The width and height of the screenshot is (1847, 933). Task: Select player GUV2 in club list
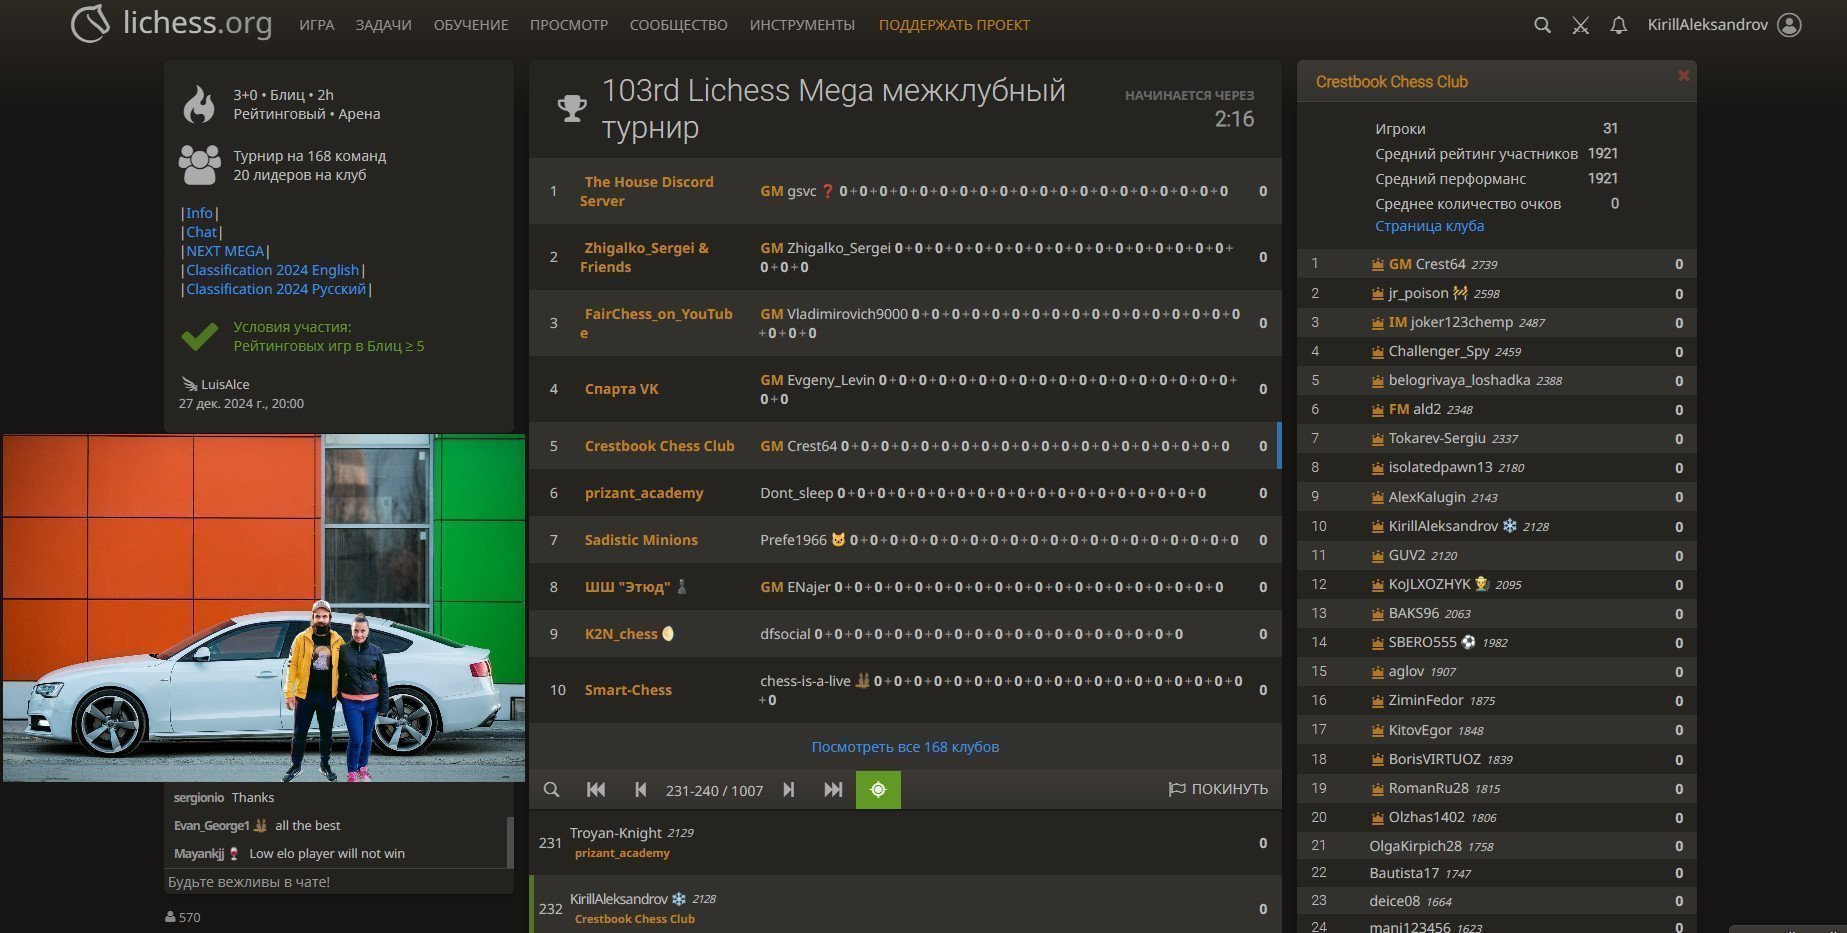1497,555
